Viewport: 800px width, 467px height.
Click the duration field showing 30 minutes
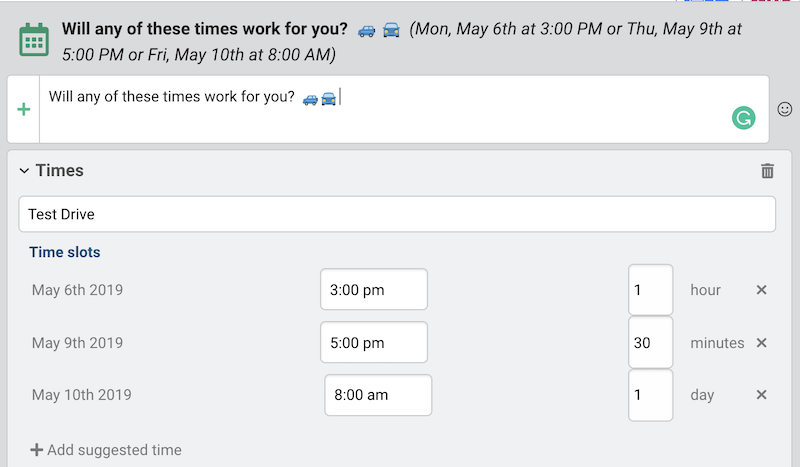tap(651, 342)
